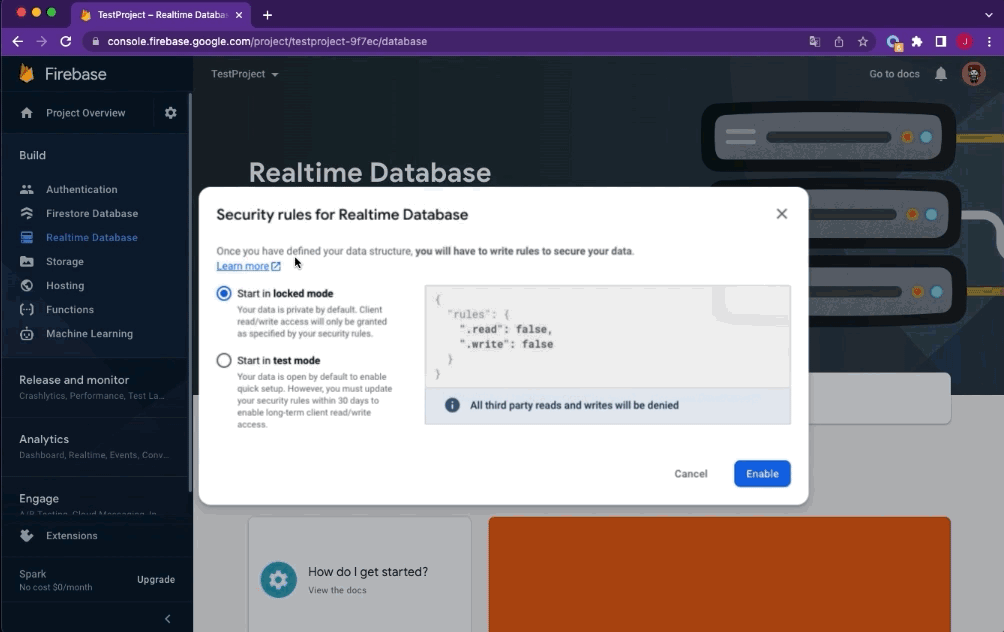Click the 'Spark' plan name

[33, 574]
